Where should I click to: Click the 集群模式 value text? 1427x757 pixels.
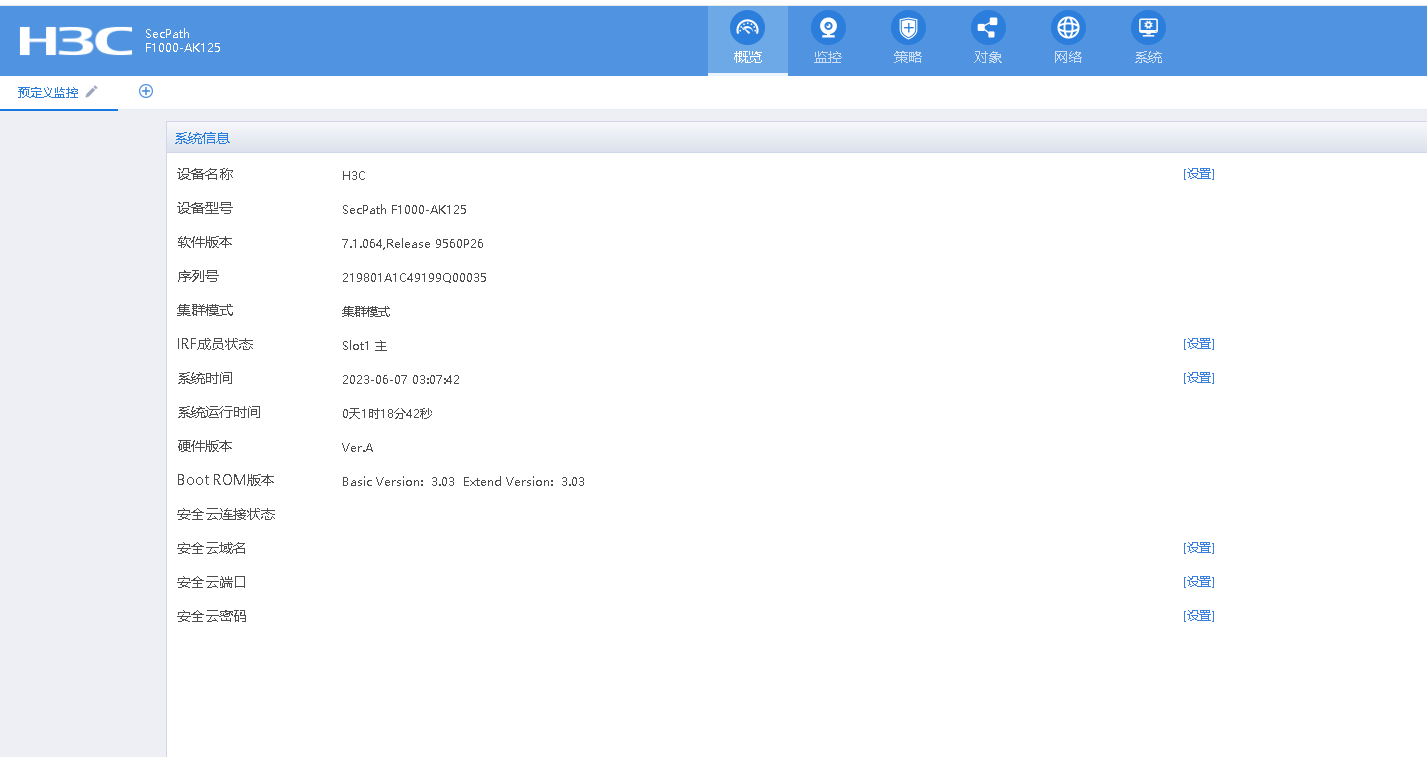pos(366,312)
